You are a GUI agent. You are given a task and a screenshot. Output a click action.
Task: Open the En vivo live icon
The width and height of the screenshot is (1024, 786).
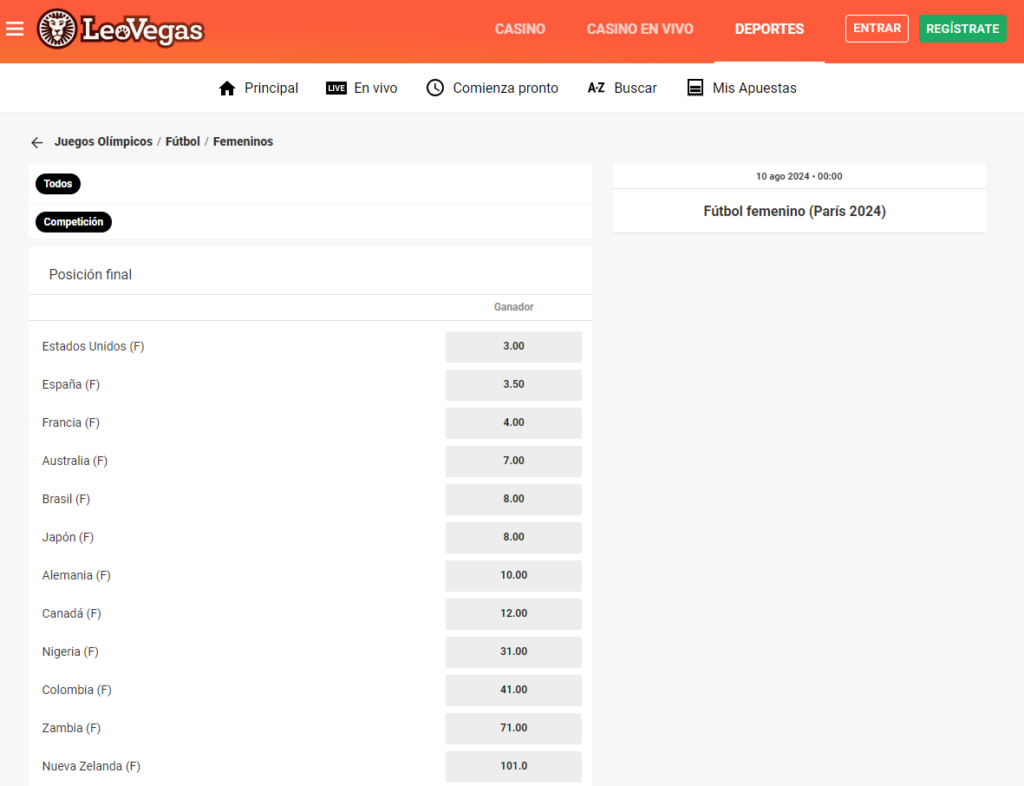tap(336, 88)
